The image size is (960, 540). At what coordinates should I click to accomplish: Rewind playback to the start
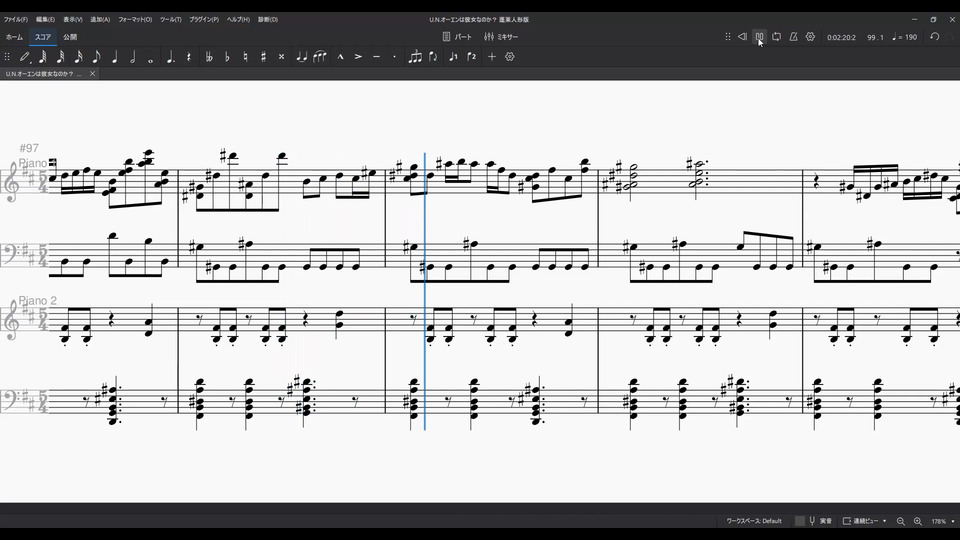[742, 37]
